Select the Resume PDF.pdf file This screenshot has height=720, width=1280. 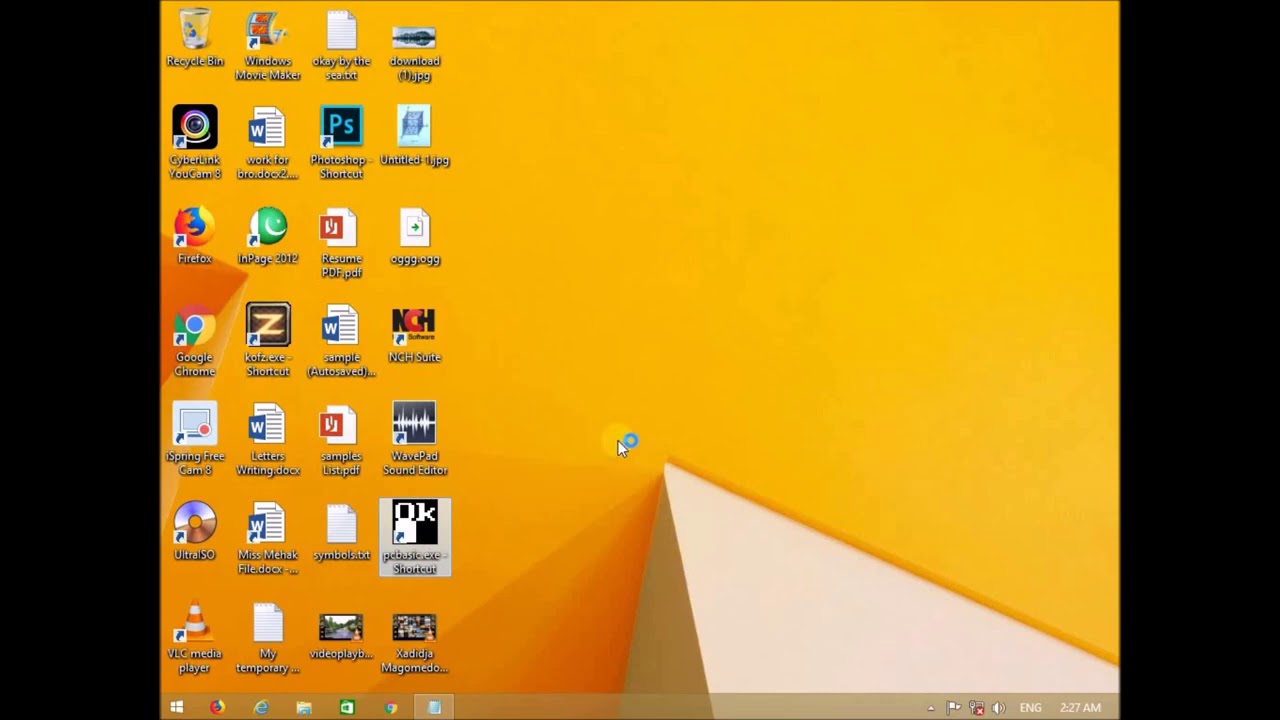(x=341, y=244)
